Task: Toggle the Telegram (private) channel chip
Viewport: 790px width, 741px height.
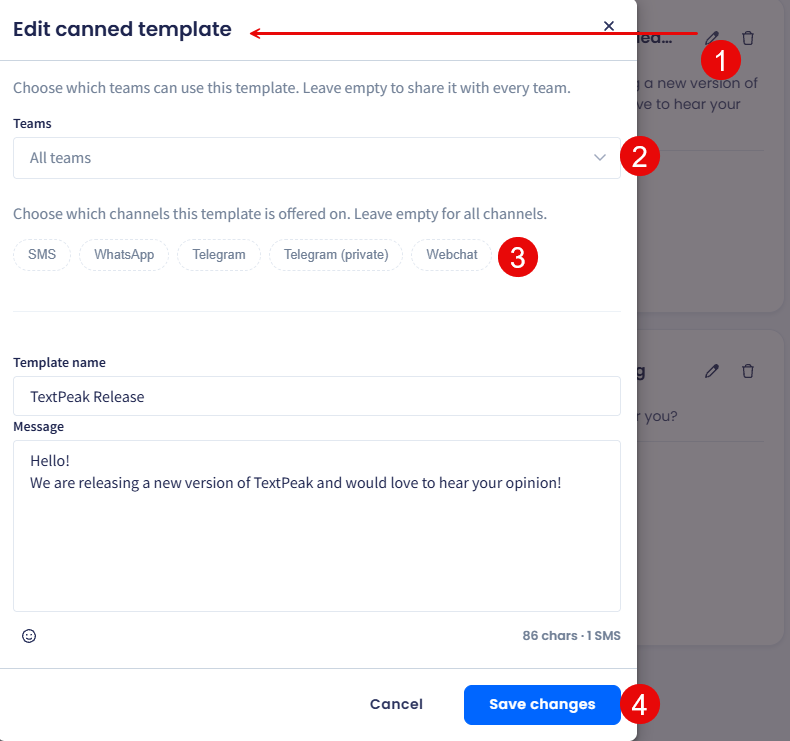Action: pos(336,254)
